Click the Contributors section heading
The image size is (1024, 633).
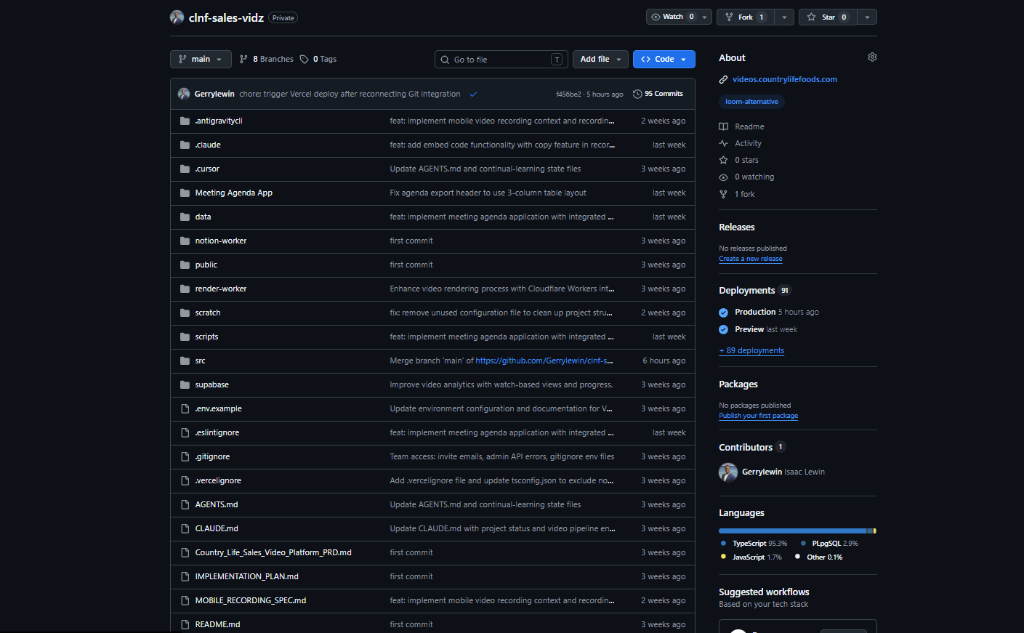point(745,447)
